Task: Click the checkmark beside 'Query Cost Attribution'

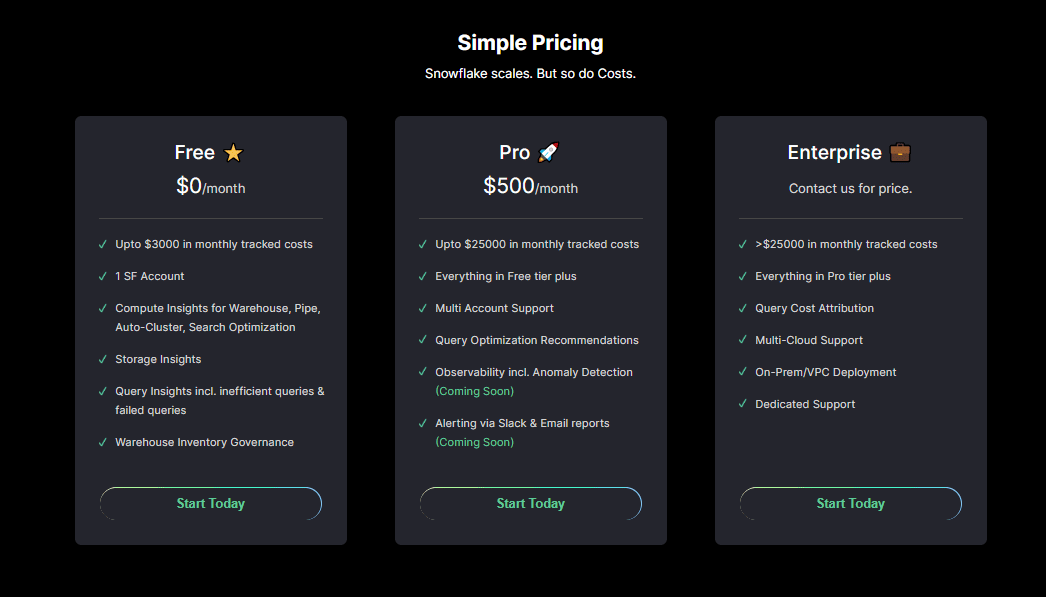Action: [x=742, y=308]
